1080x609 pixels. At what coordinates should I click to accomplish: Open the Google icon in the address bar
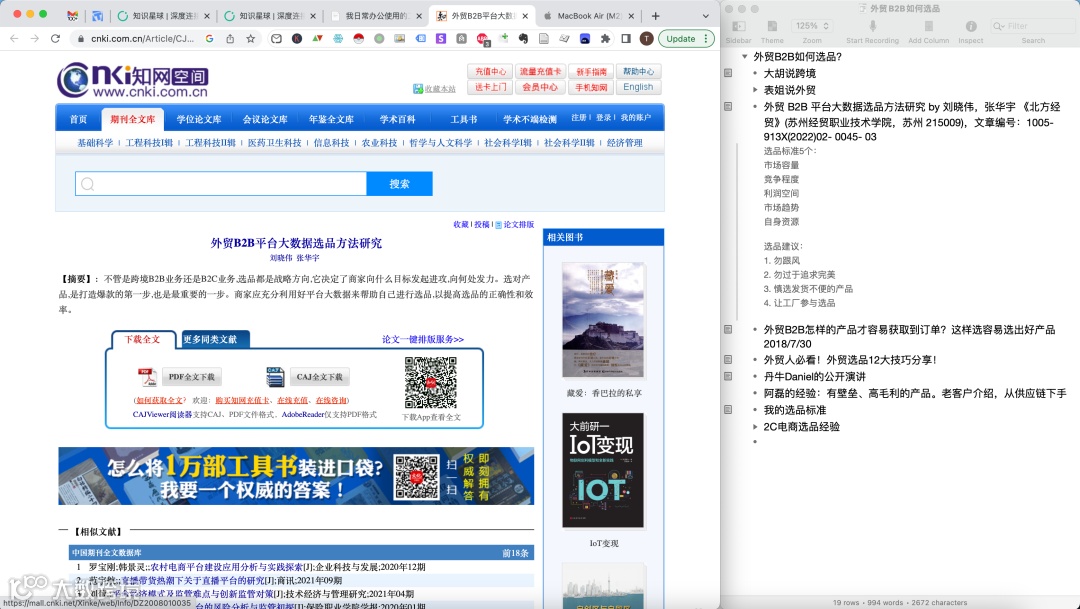pos(209,39)
